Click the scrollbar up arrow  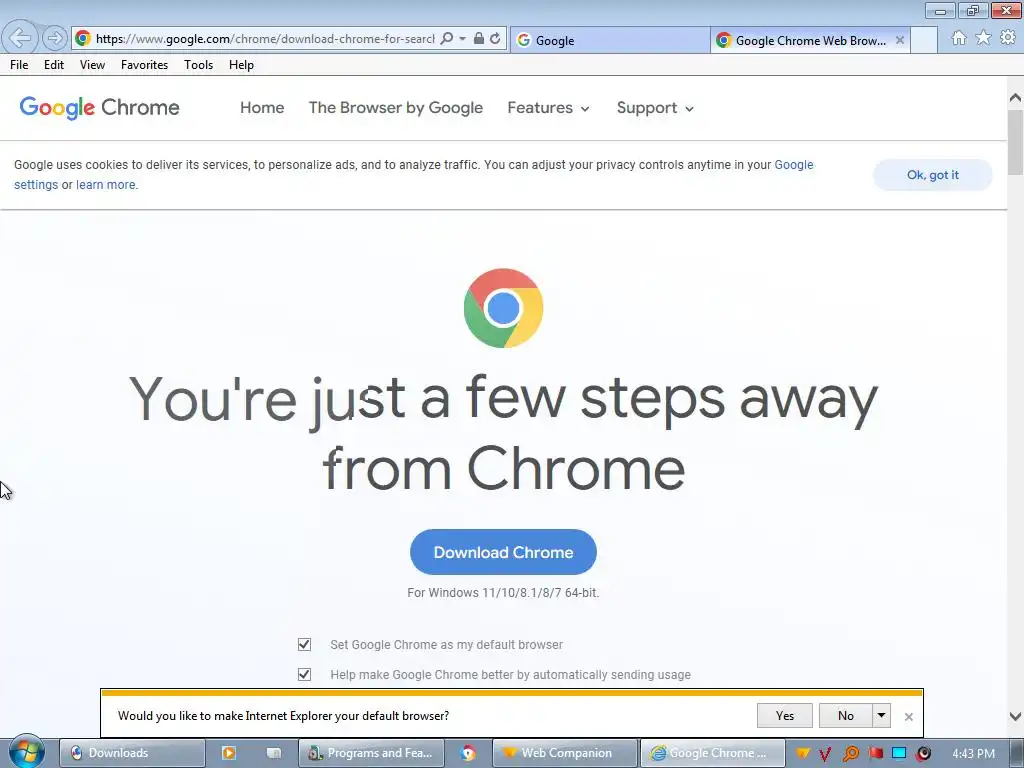tap(1015, 97)
